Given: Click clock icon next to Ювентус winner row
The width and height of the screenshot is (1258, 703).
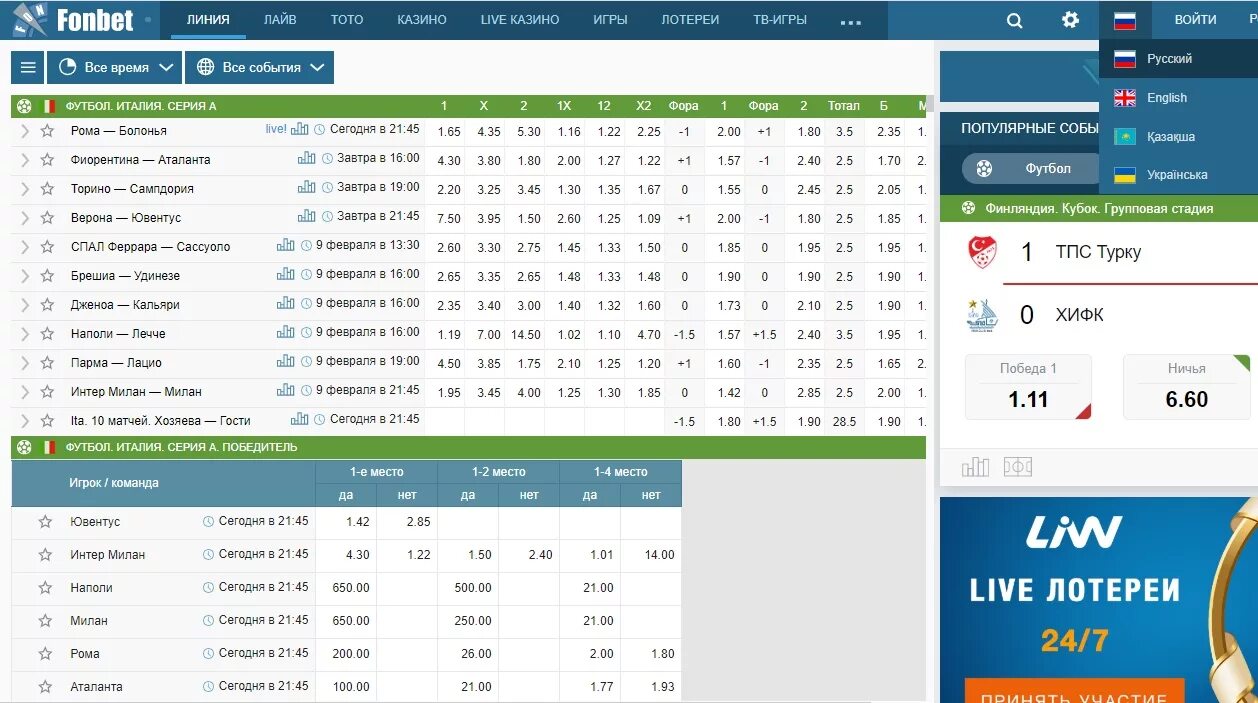Looking at the screenshot, I should (209, 521).
